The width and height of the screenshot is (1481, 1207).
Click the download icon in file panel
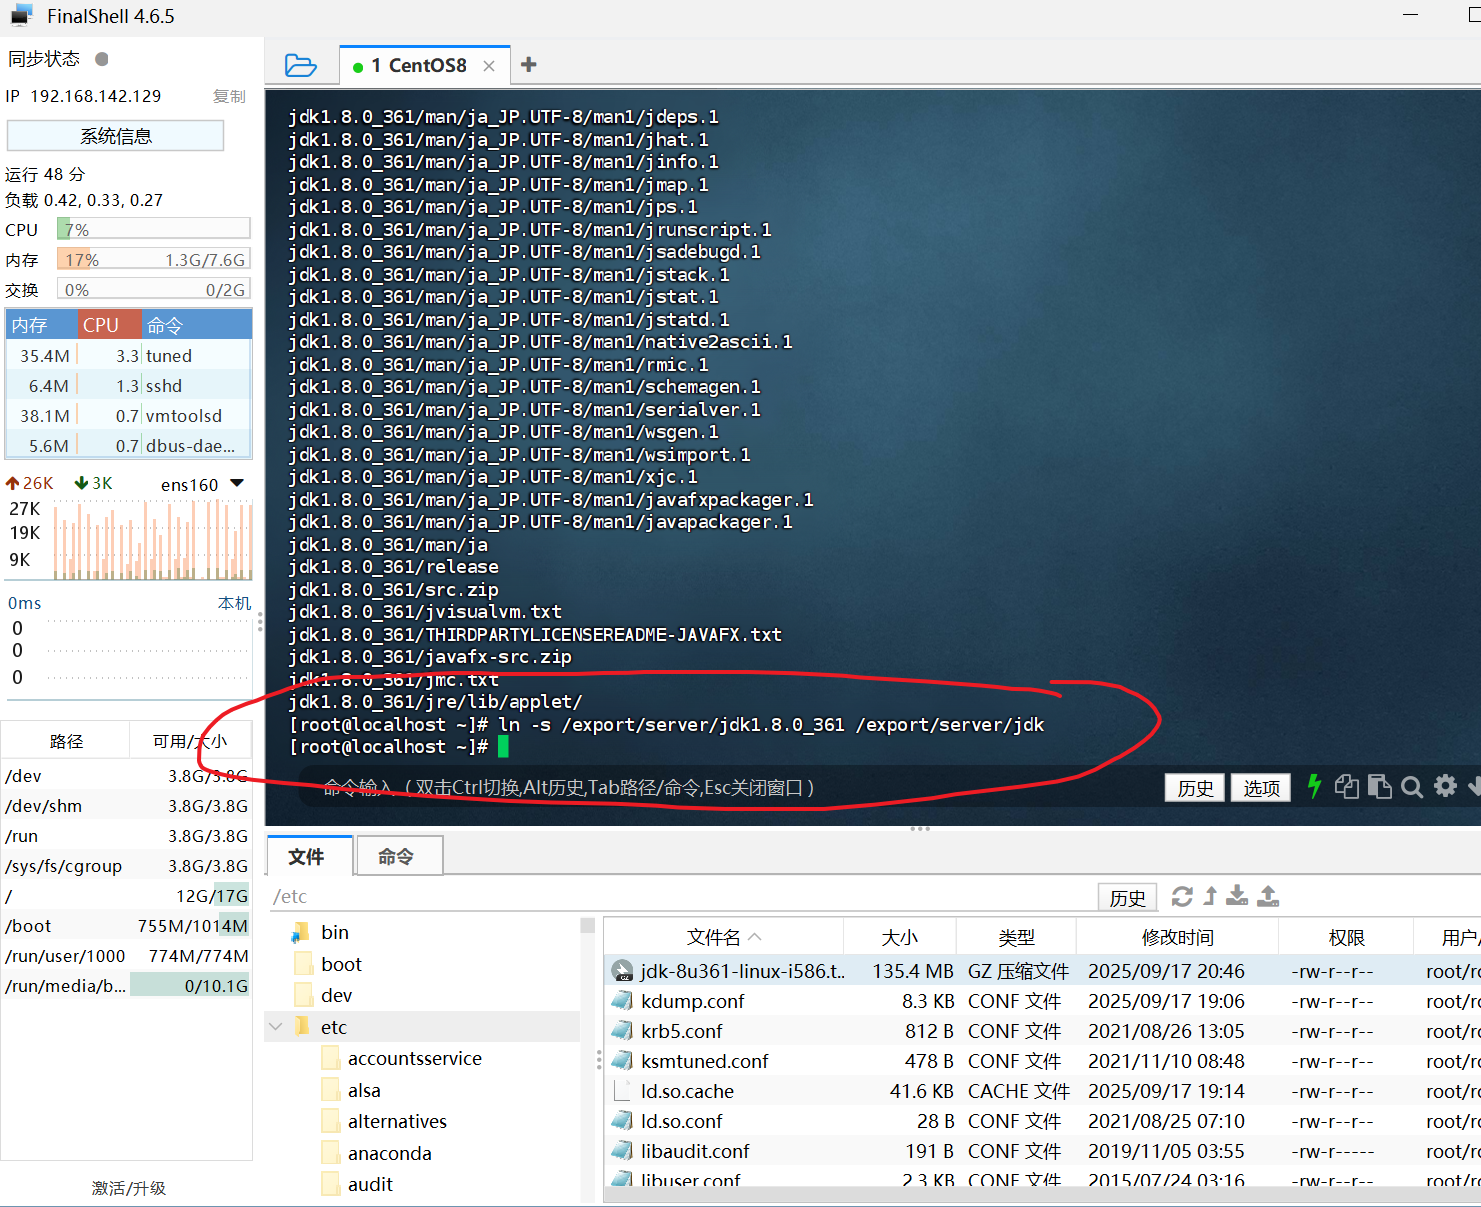pyautogui.click(x=1237, y=896)
